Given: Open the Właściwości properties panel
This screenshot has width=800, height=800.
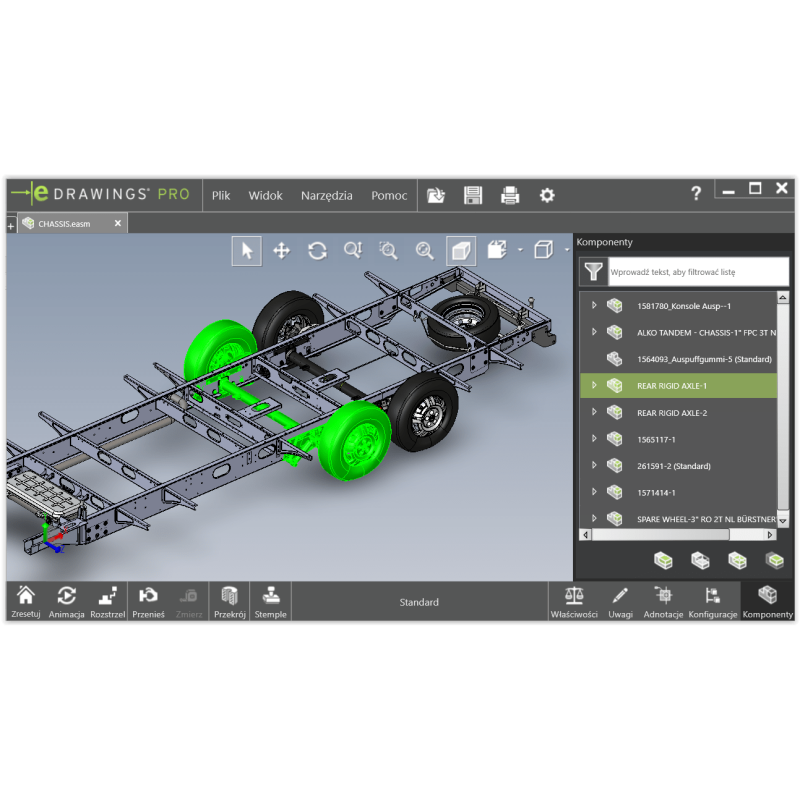Looking at the screenshot, I should (x=574, y=602).
